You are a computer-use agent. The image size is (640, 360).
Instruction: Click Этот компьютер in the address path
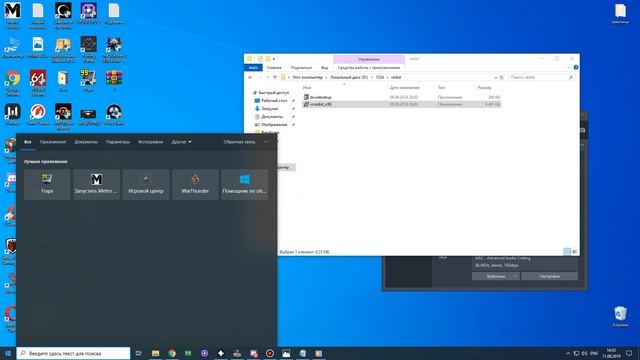(307, 77)
